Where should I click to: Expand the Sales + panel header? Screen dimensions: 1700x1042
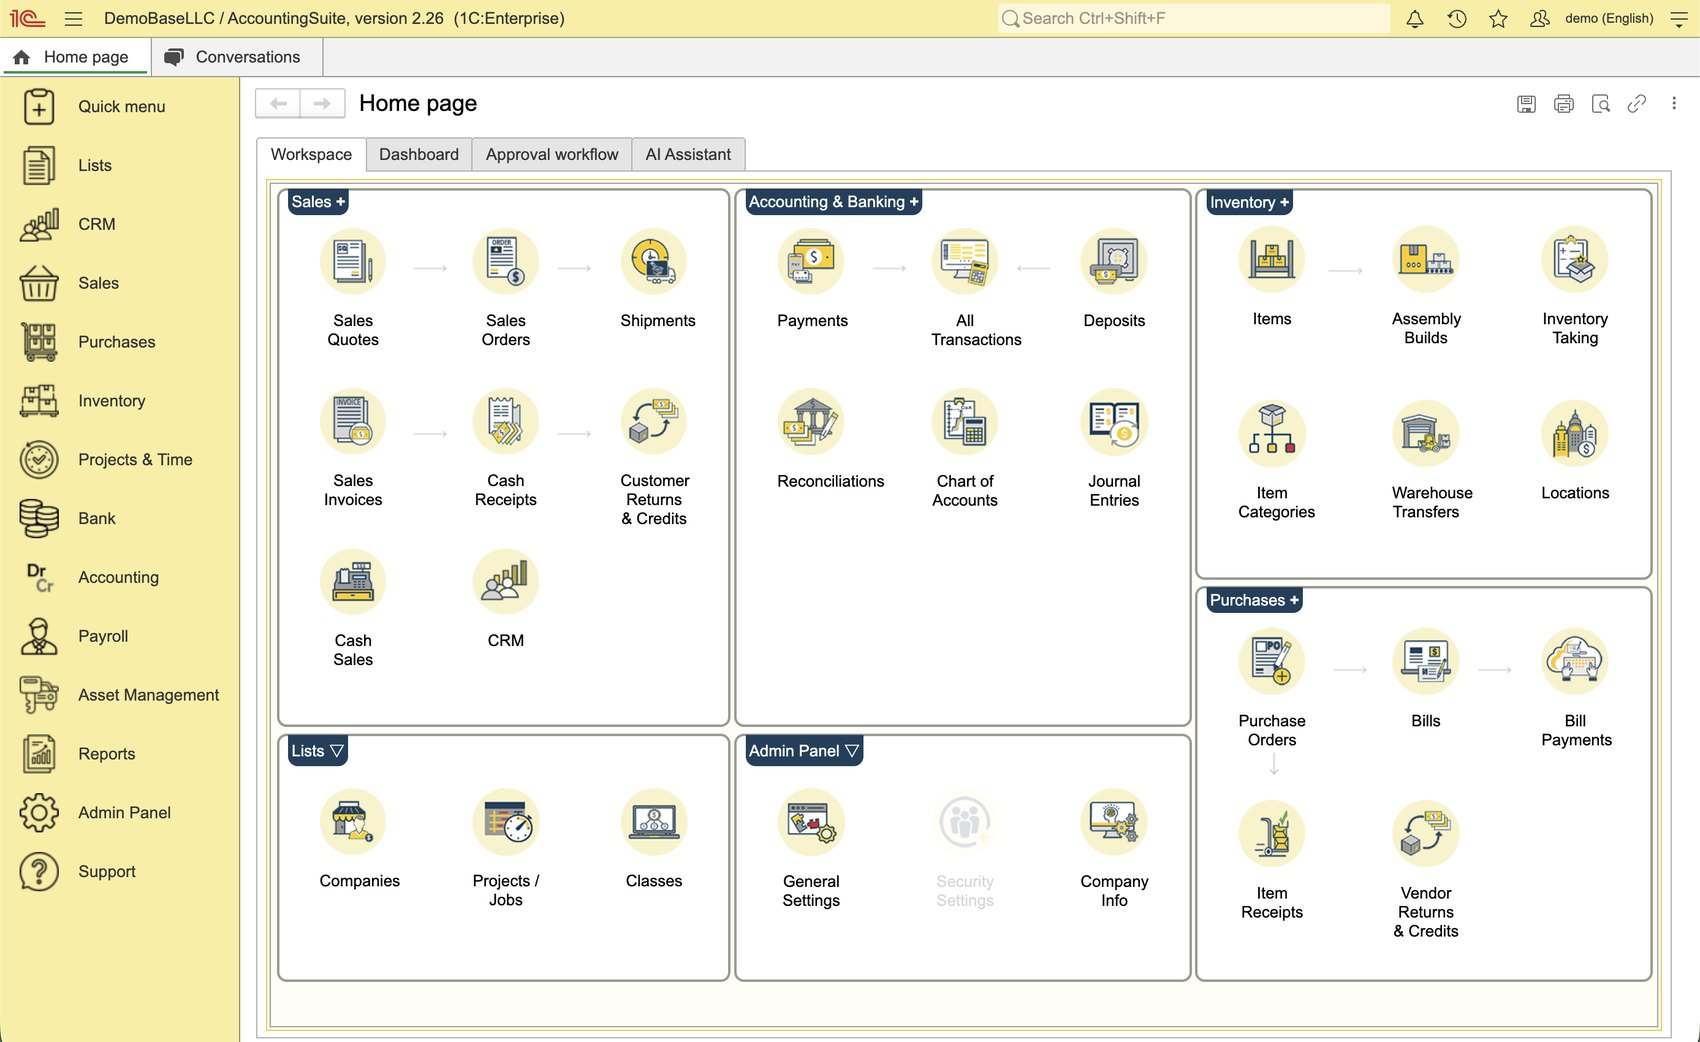coord(318,202)
